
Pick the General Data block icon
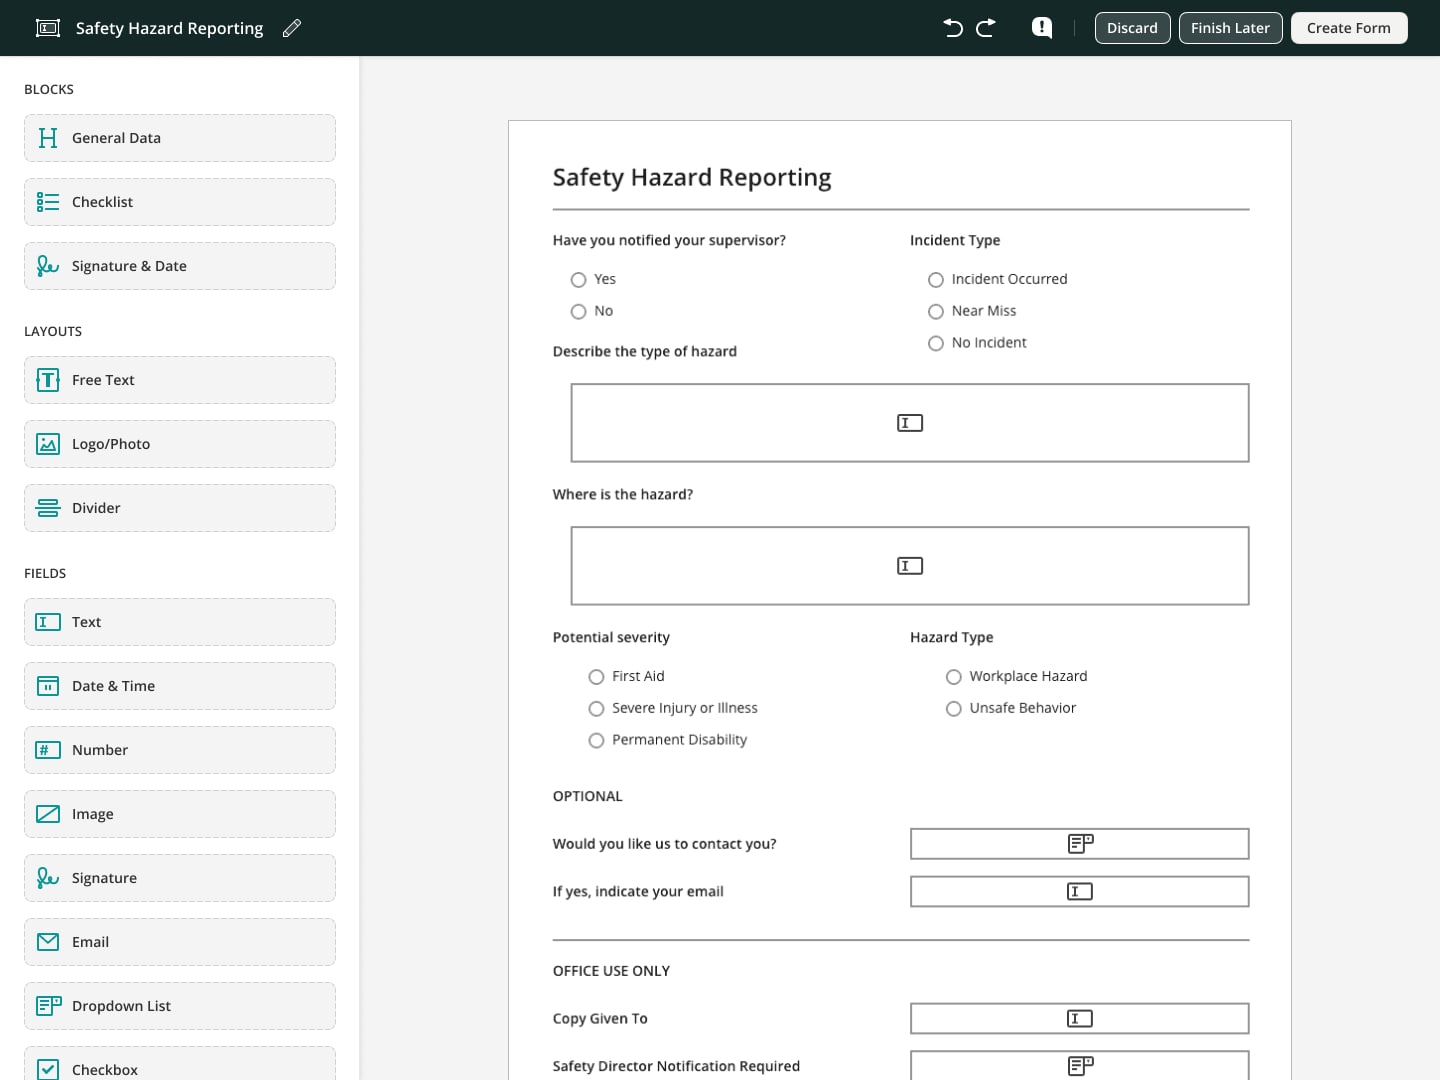pos(48,138)
